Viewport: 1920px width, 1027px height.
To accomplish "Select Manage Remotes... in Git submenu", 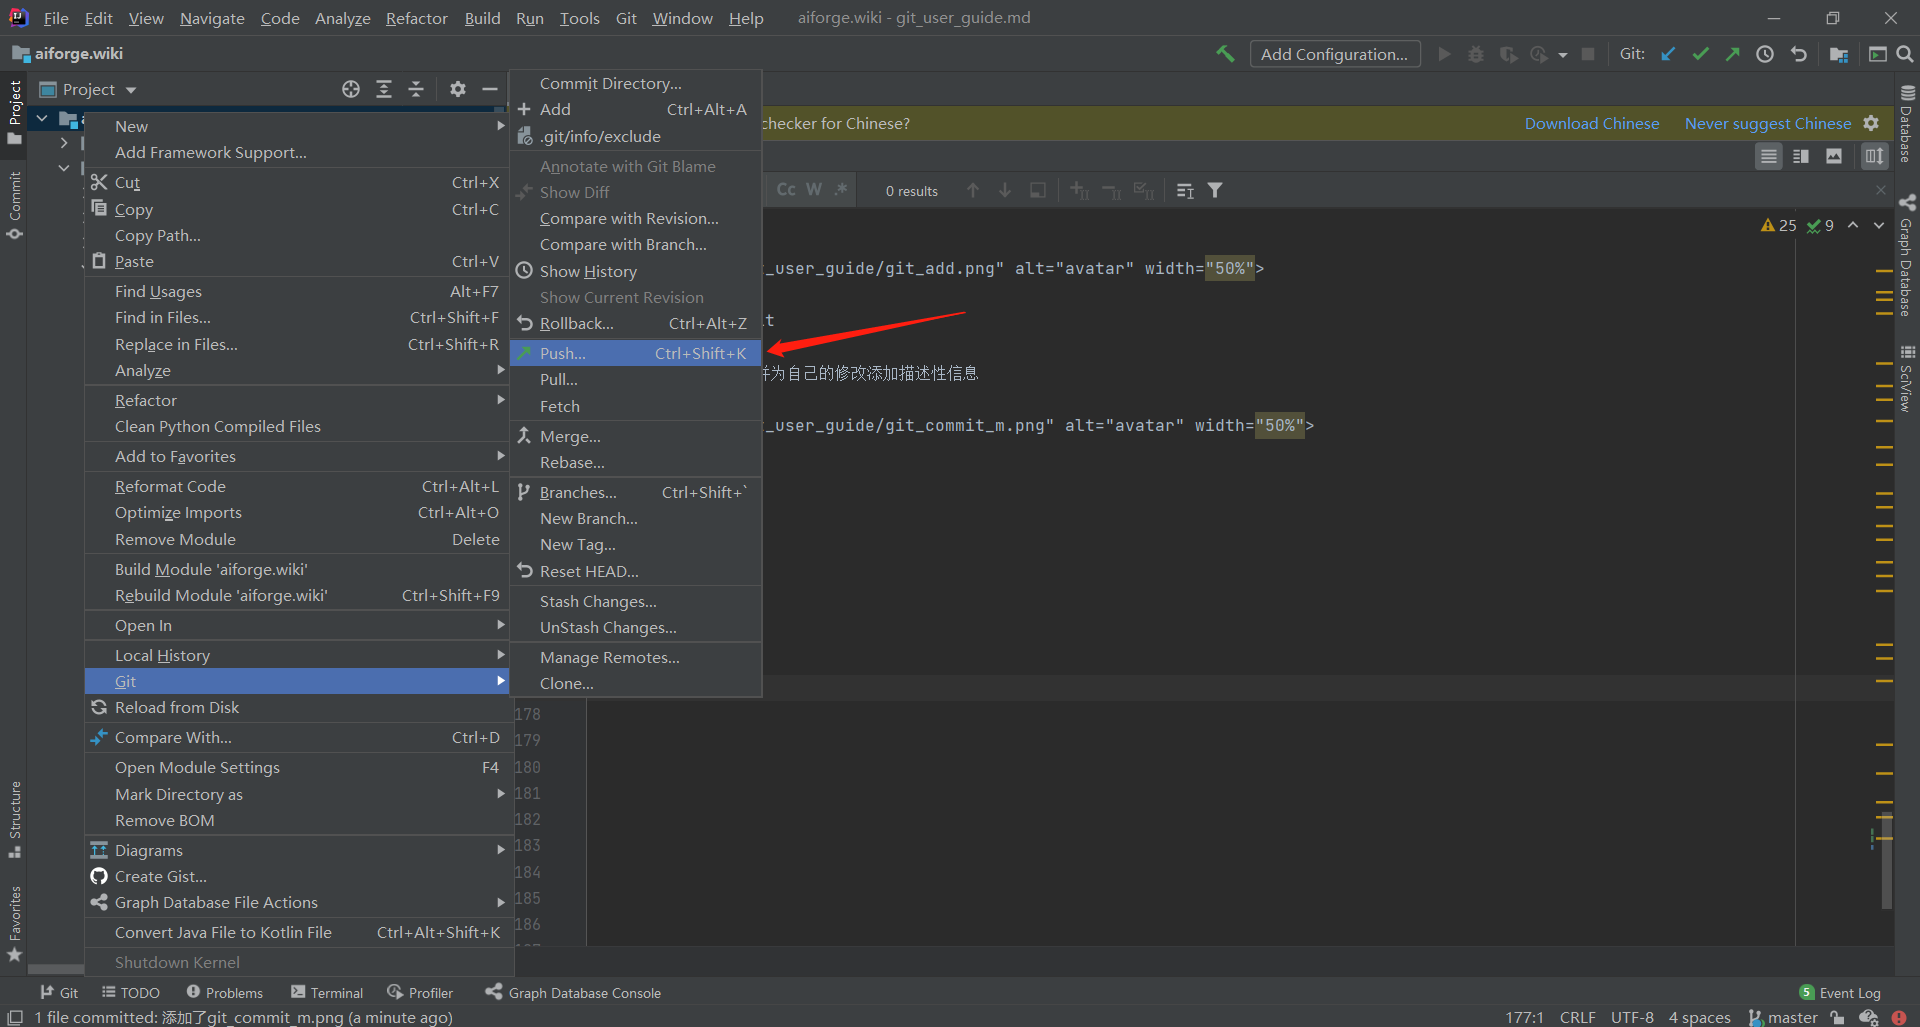I will [636, 657].
